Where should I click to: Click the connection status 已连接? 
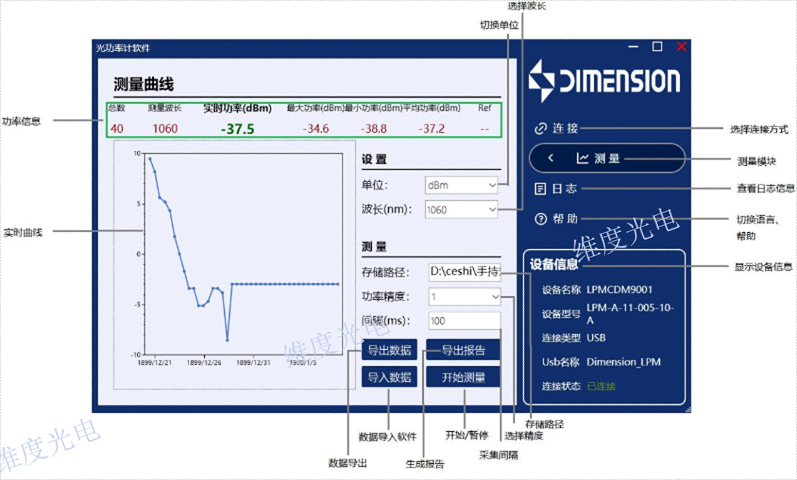[601, 386]
